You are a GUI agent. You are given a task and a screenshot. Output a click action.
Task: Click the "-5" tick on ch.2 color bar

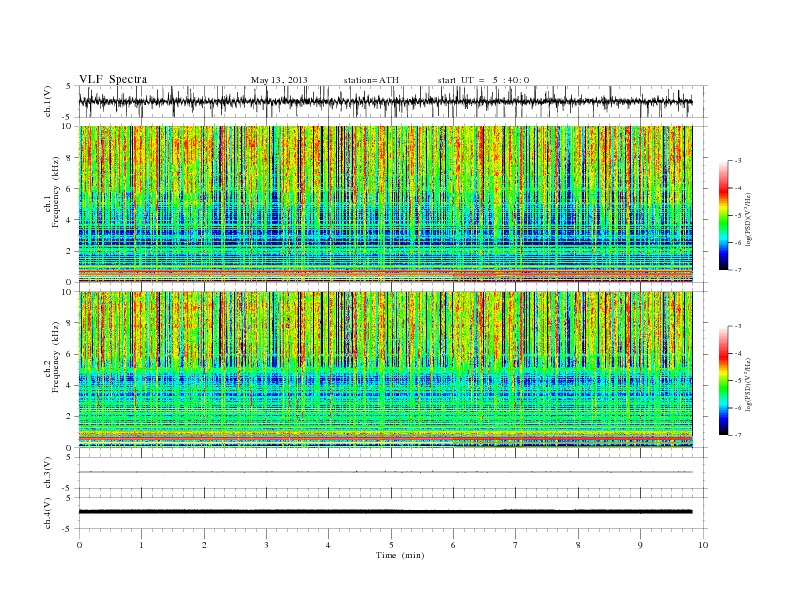[x=737, y=381]
